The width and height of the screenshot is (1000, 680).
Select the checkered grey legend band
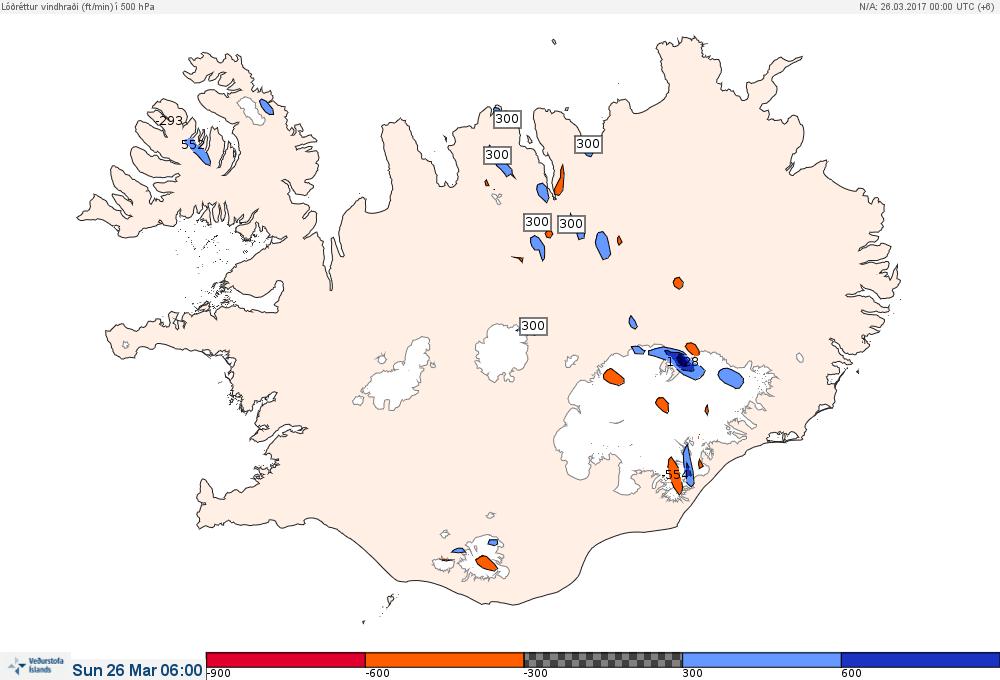[603, 660]
